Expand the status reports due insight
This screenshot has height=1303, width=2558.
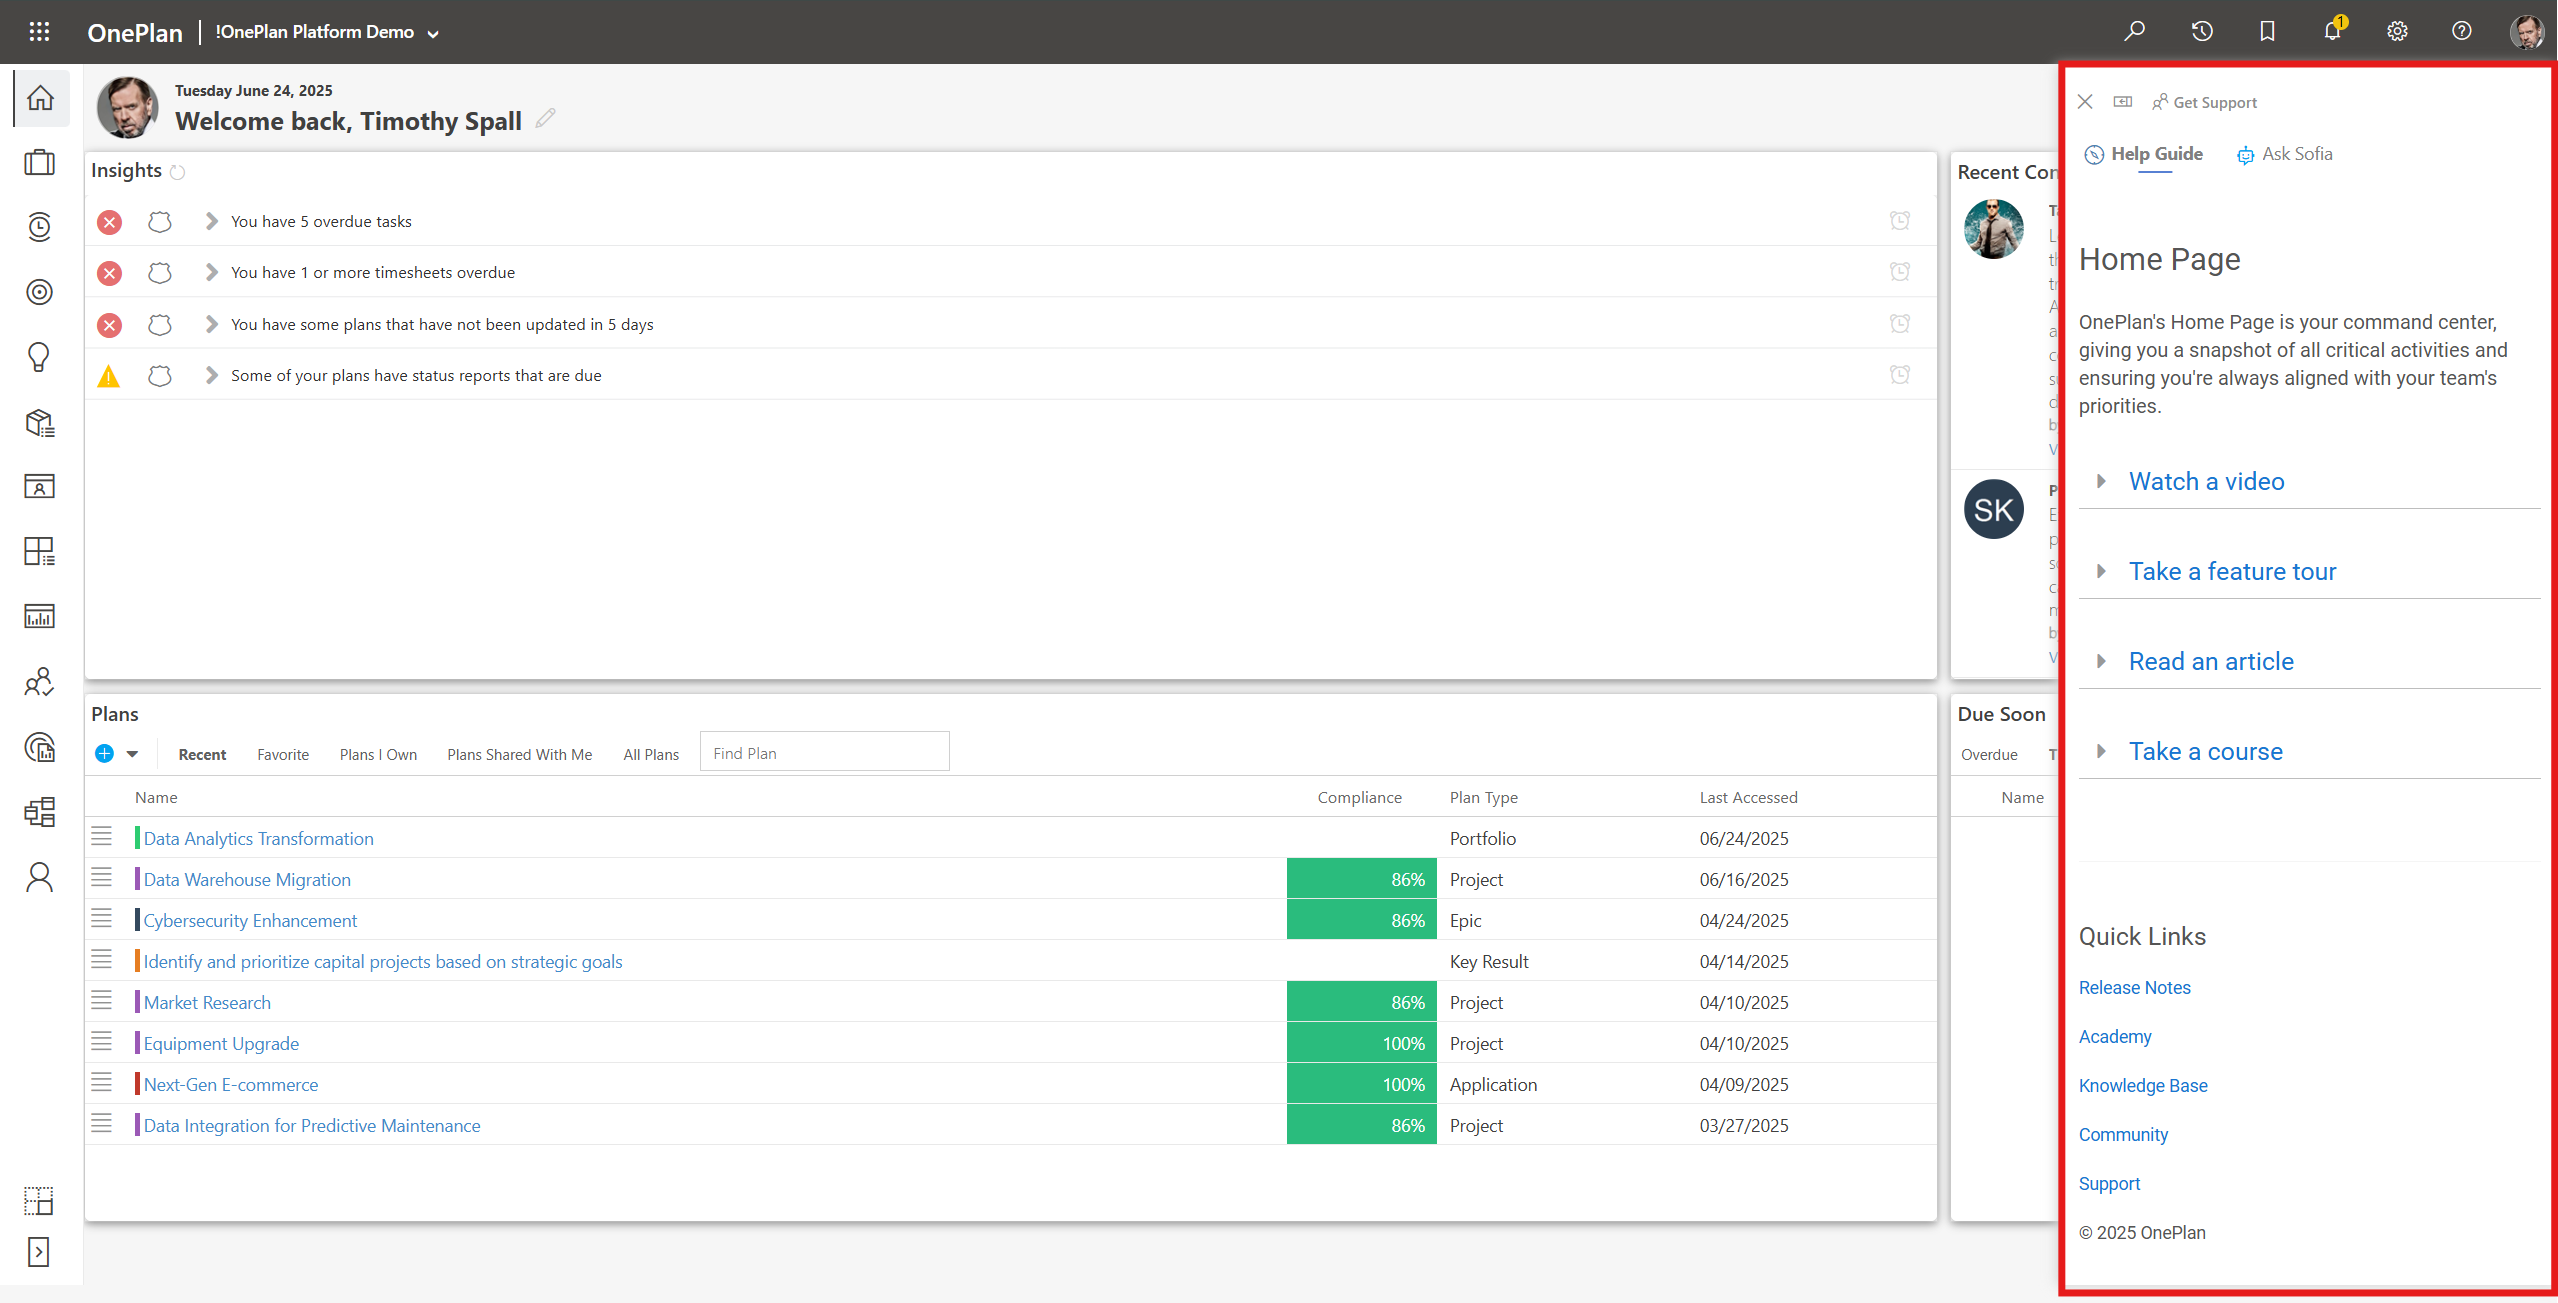[211, 375]
